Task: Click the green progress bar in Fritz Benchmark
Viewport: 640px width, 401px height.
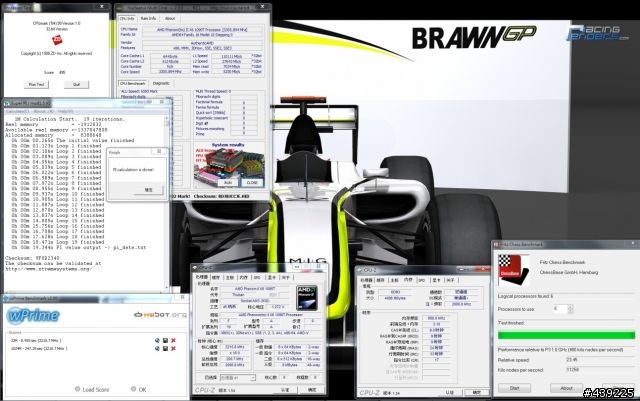Action: 567,336
